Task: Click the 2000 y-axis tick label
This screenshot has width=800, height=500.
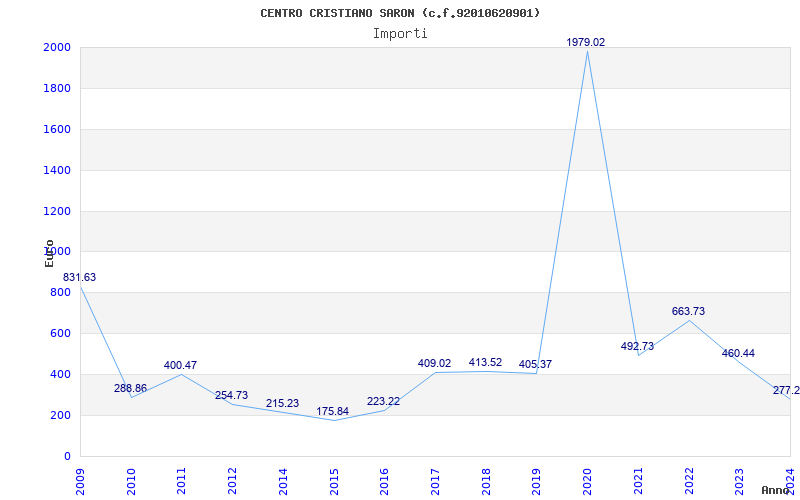Action: 57,47
